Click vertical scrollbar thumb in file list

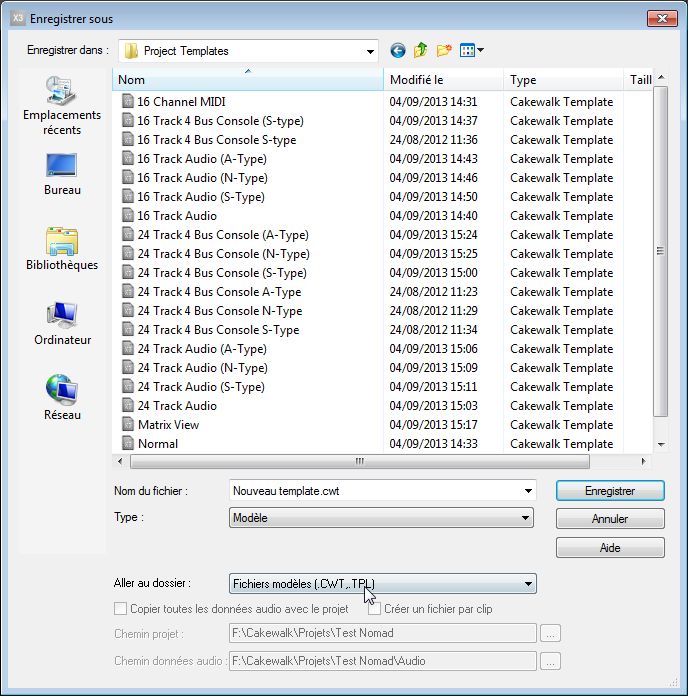point(660,251)
